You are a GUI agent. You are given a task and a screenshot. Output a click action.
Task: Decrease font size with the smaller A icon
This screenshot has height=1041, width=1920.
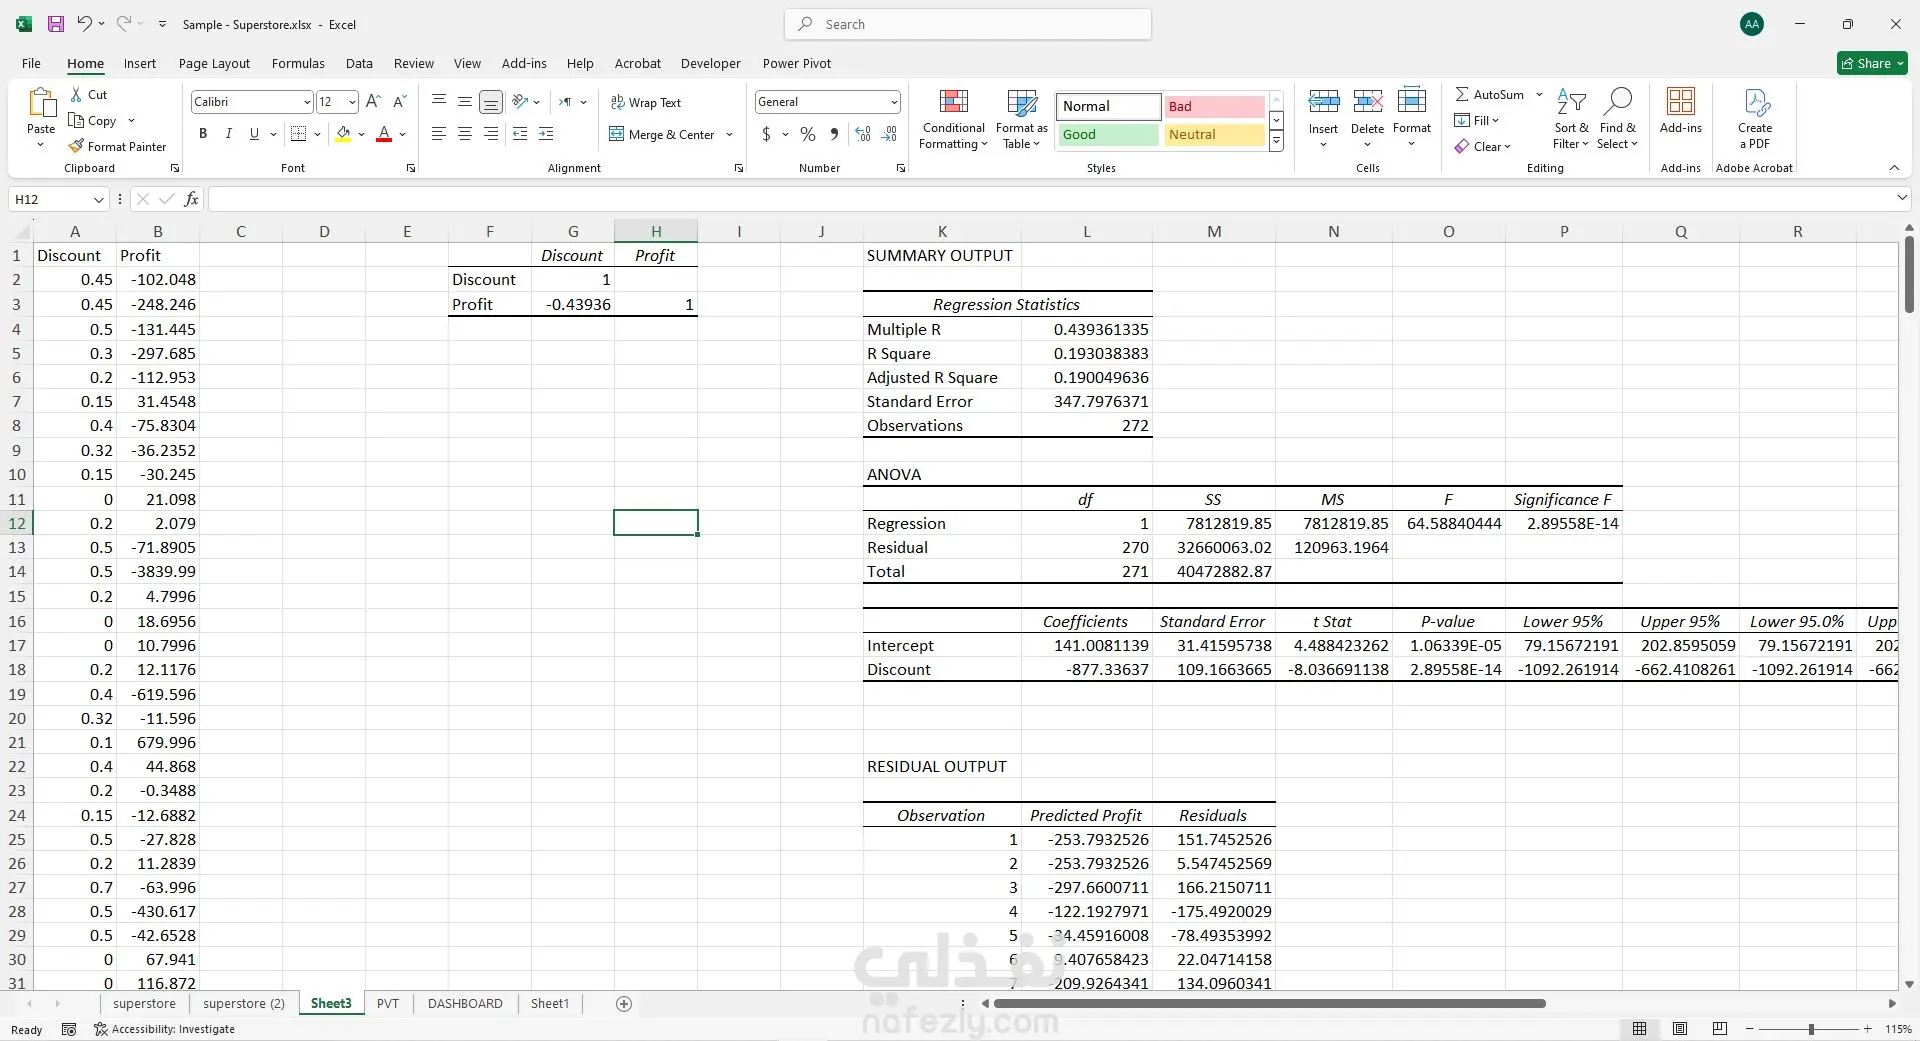[x=399, y=101]
